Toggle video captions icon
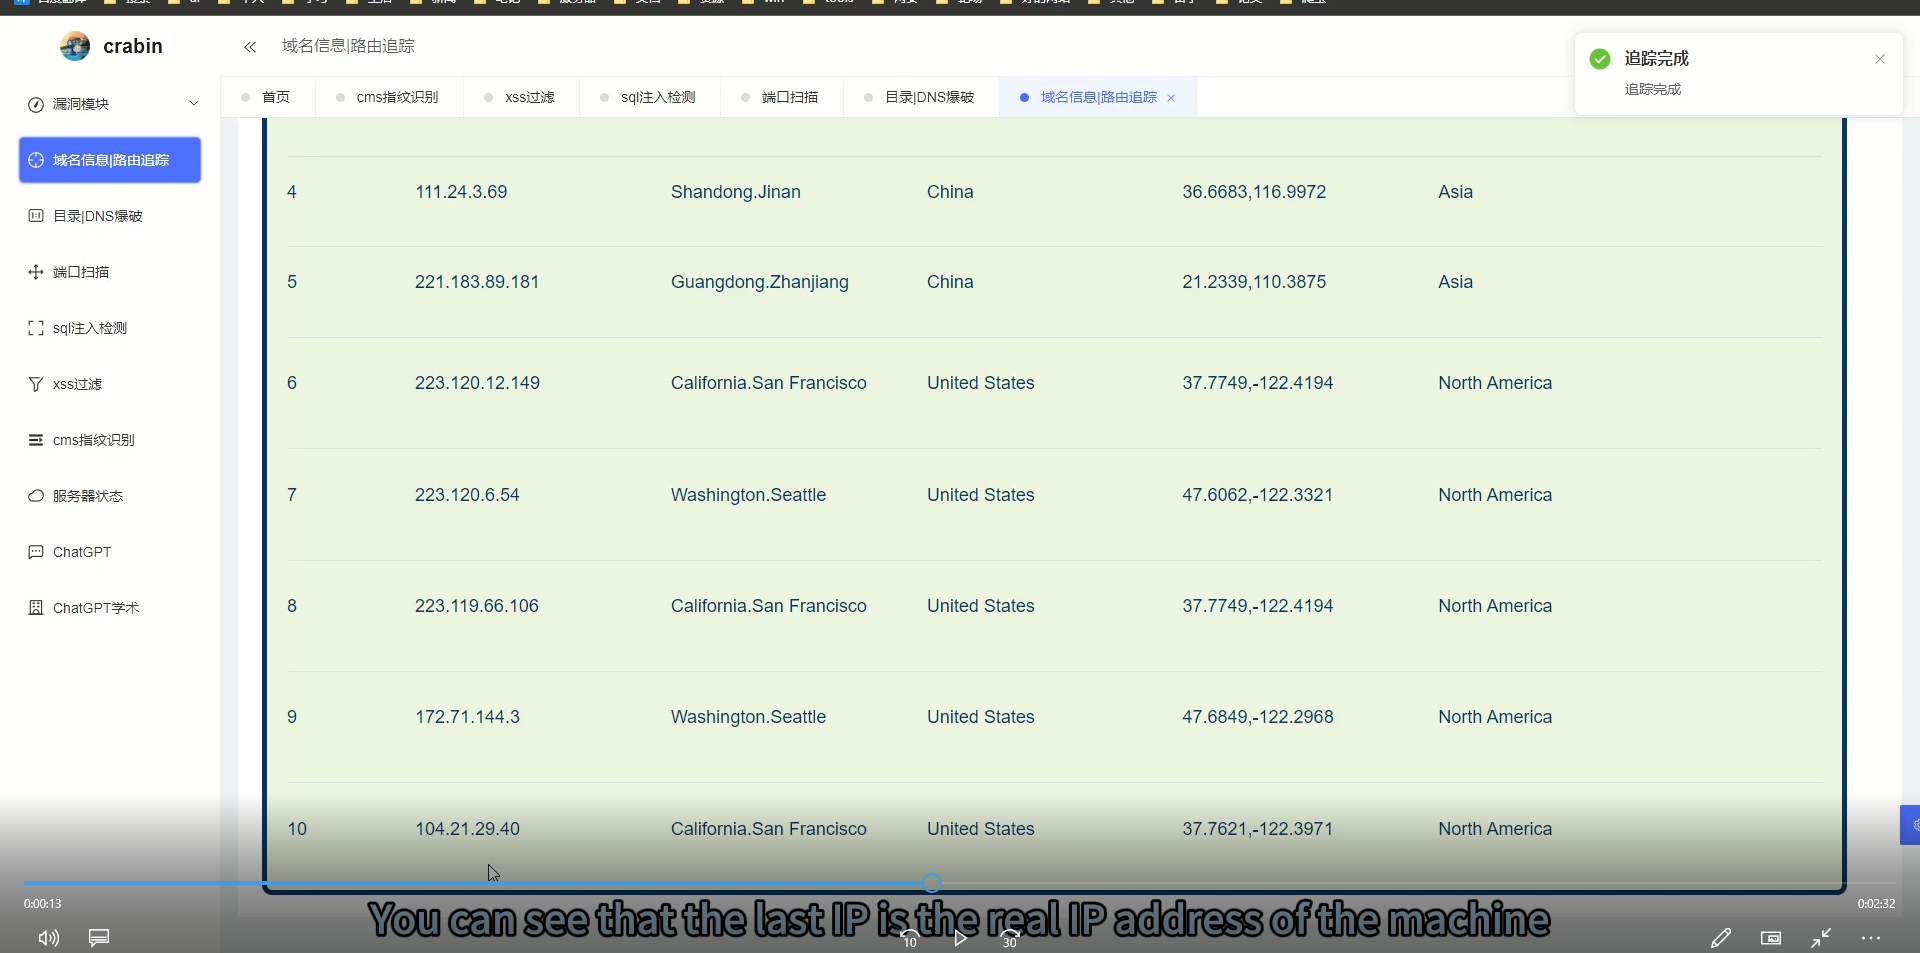The width and height of the screenshot is (1920, 953). [99, 938]
